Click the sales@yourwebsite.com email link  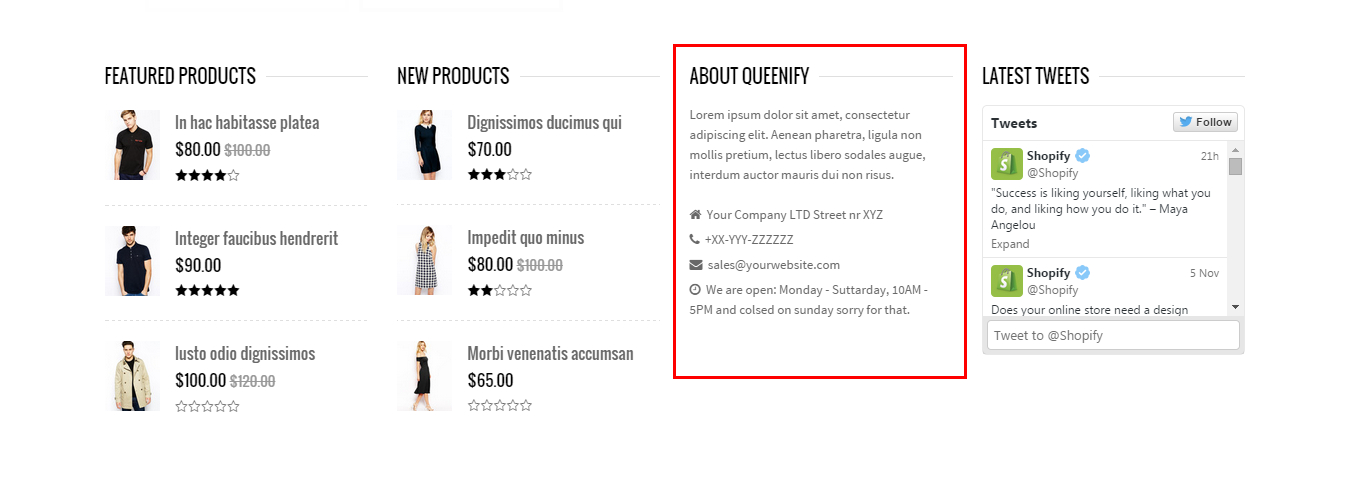[x=773, y=265]
